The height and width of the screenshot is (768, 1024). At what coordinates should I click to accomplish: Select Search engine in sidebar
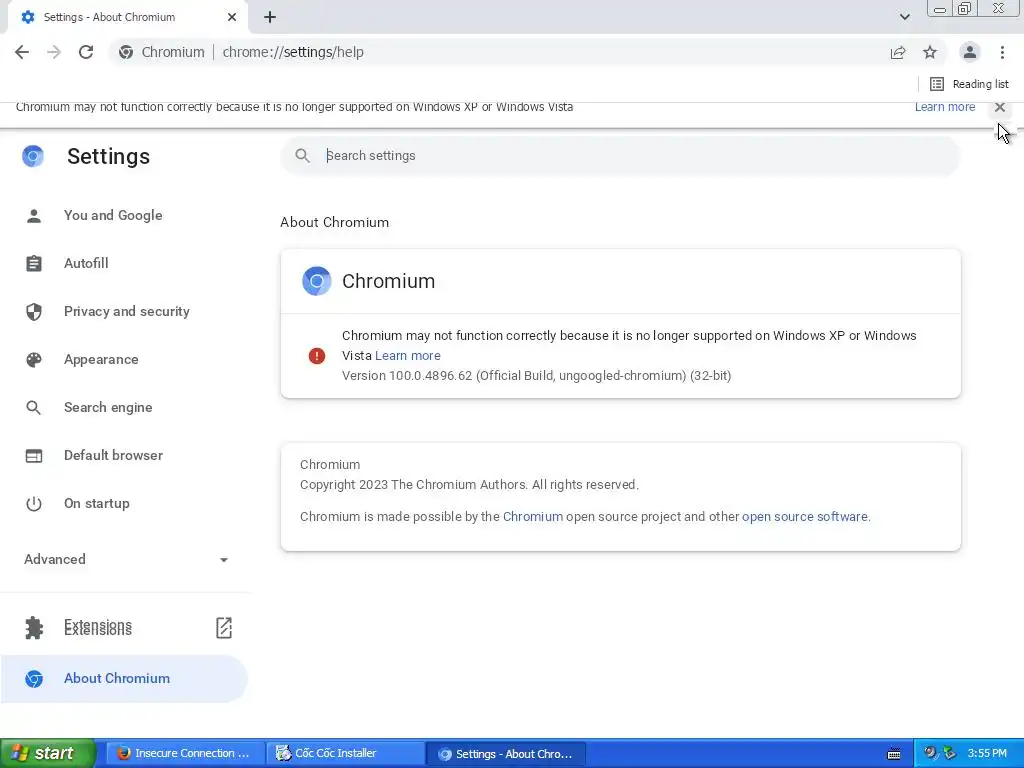[108, 408]
